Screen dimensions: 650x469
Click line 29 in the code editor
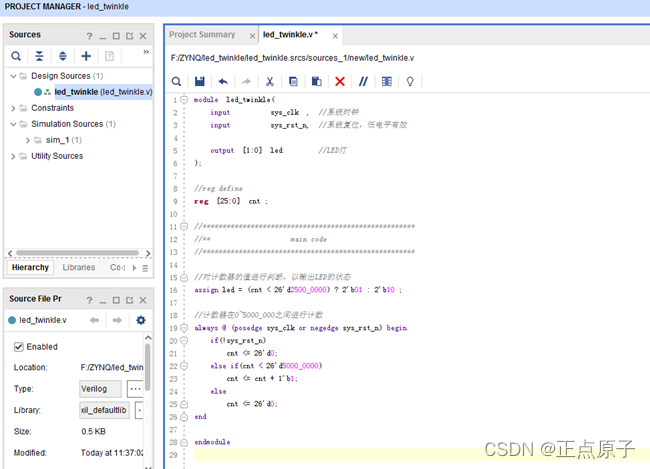click(x=422, y=455)
